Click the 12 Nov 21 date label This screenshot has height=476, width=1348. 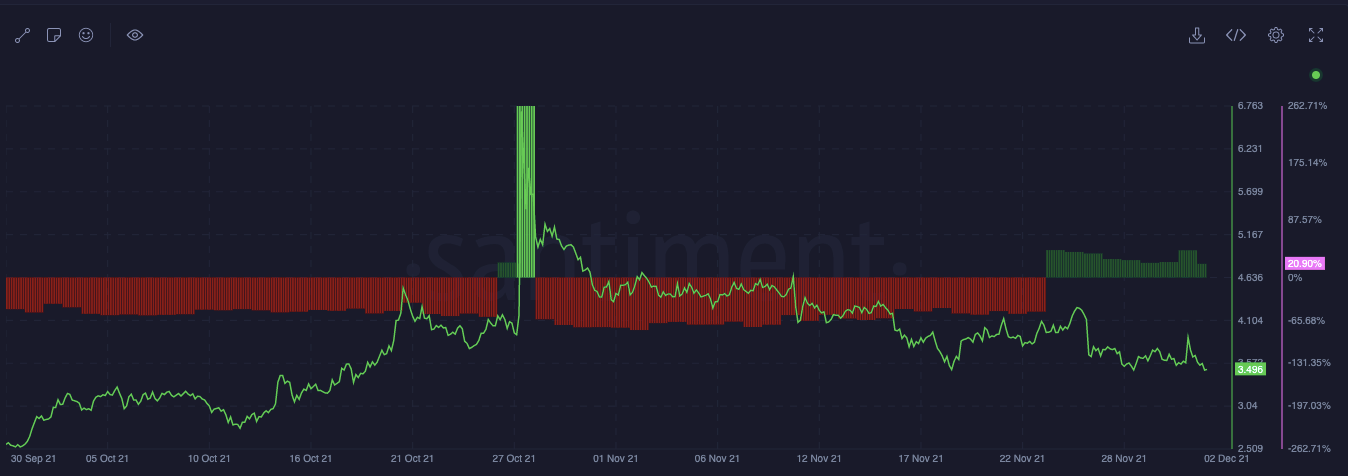[x=818, y=459]
